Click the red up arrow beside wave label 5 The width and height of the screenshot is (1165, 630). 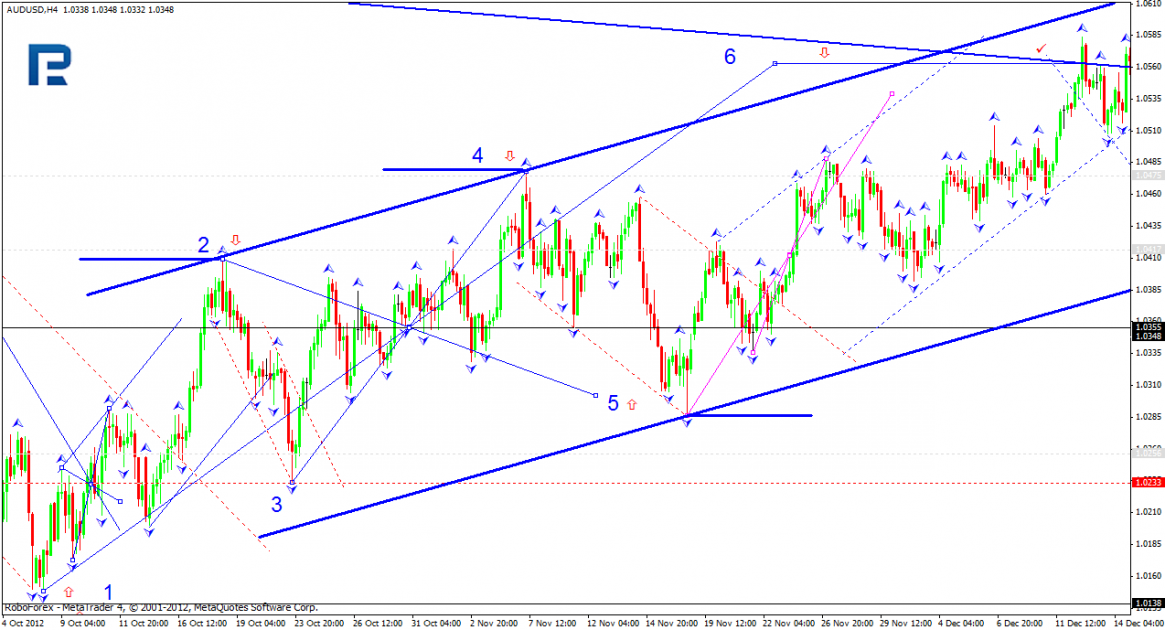click(632, 405)
